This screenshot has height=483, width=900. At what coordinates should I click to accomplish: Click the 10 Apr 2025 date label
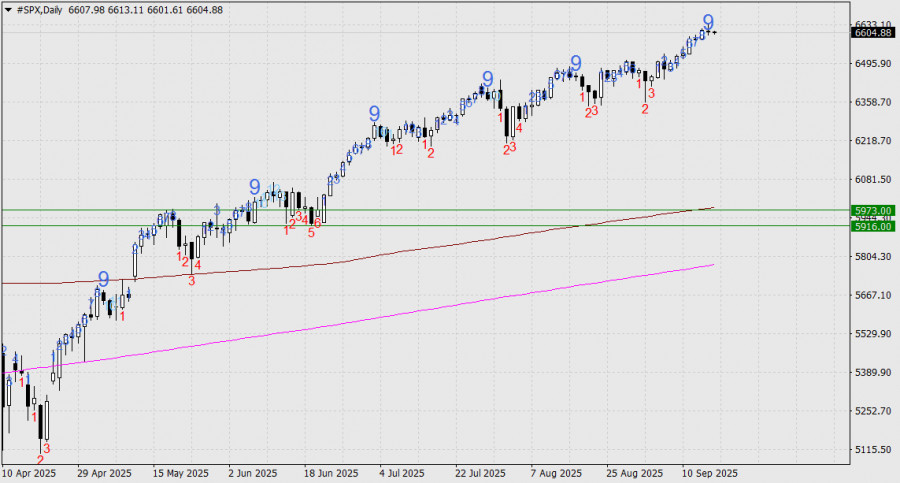pyautogui.click(x=29, y=473)
